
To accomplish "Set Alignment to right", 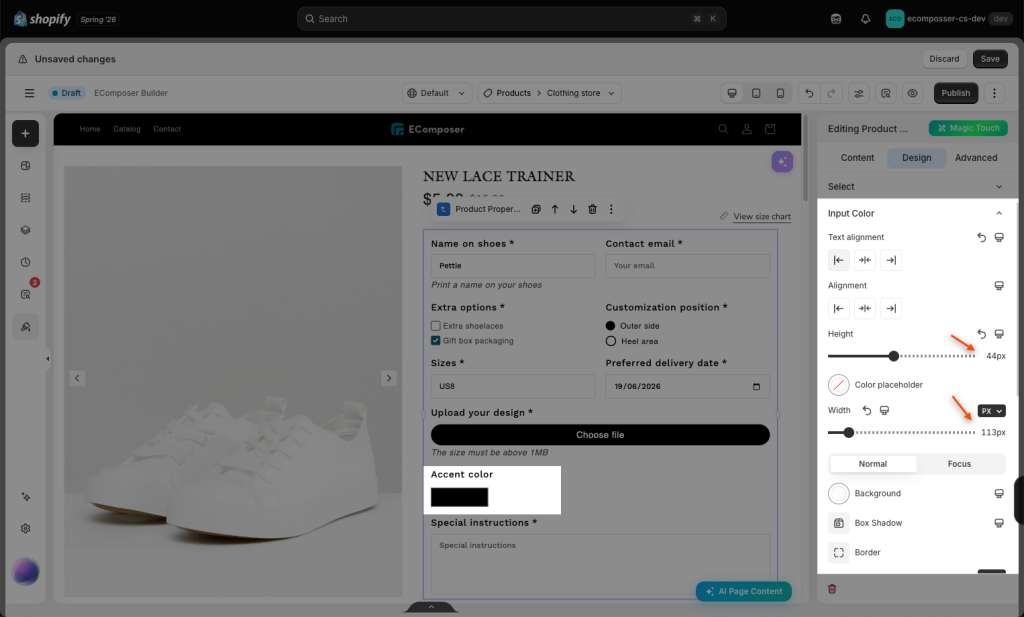I will [891, 308].
